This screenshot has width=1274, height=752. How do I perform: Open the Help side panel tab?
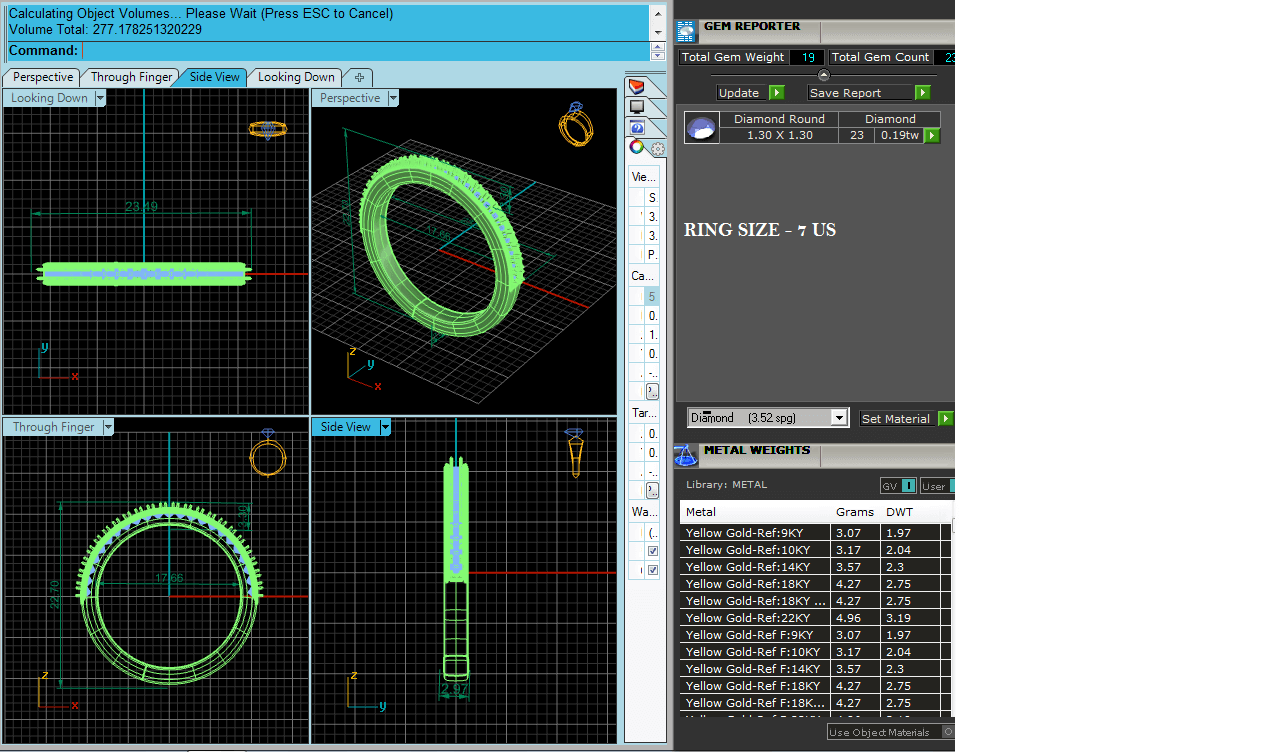pos(636,128)
